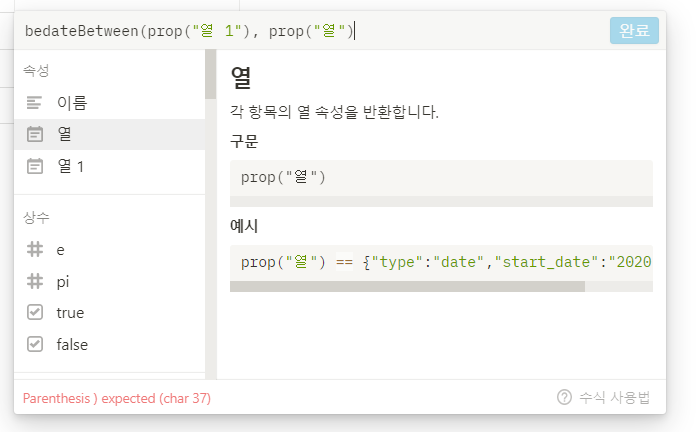Click the property list vertical scrollbar thumb
Screen dimensions: 696x432
coord(210,74)
